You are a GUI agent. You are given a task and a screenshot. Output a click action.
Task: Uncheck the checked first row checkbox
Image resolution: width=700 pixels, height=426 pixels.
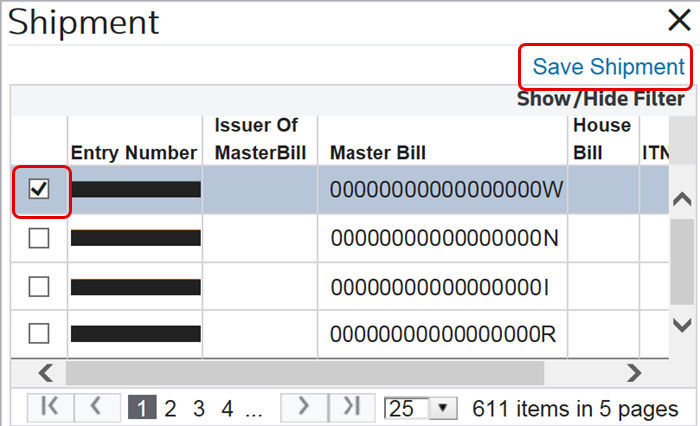click(x=39, y=189)
